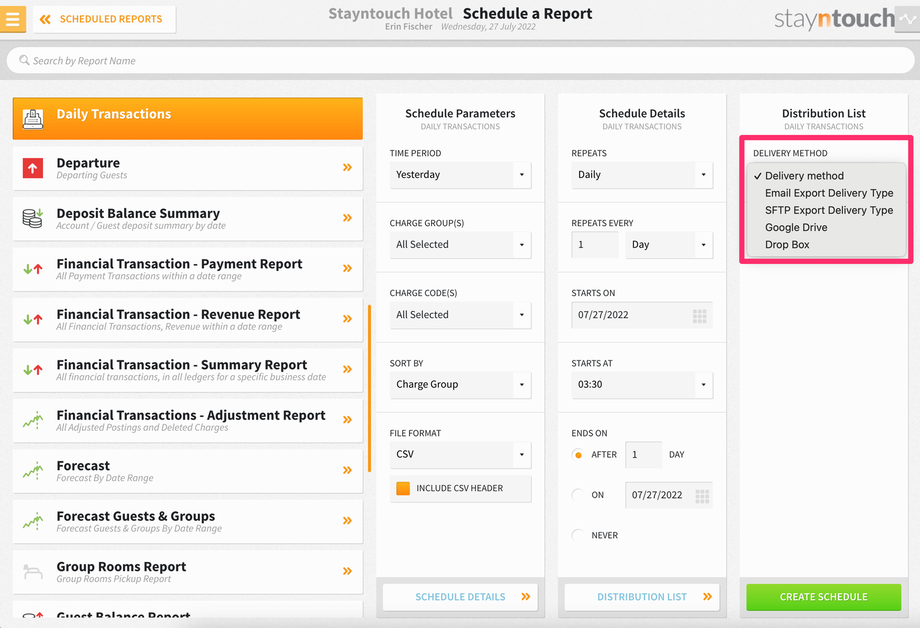Select the After radio button
The height and width of the screenshot is (628, 920).
tap(578, 455)
